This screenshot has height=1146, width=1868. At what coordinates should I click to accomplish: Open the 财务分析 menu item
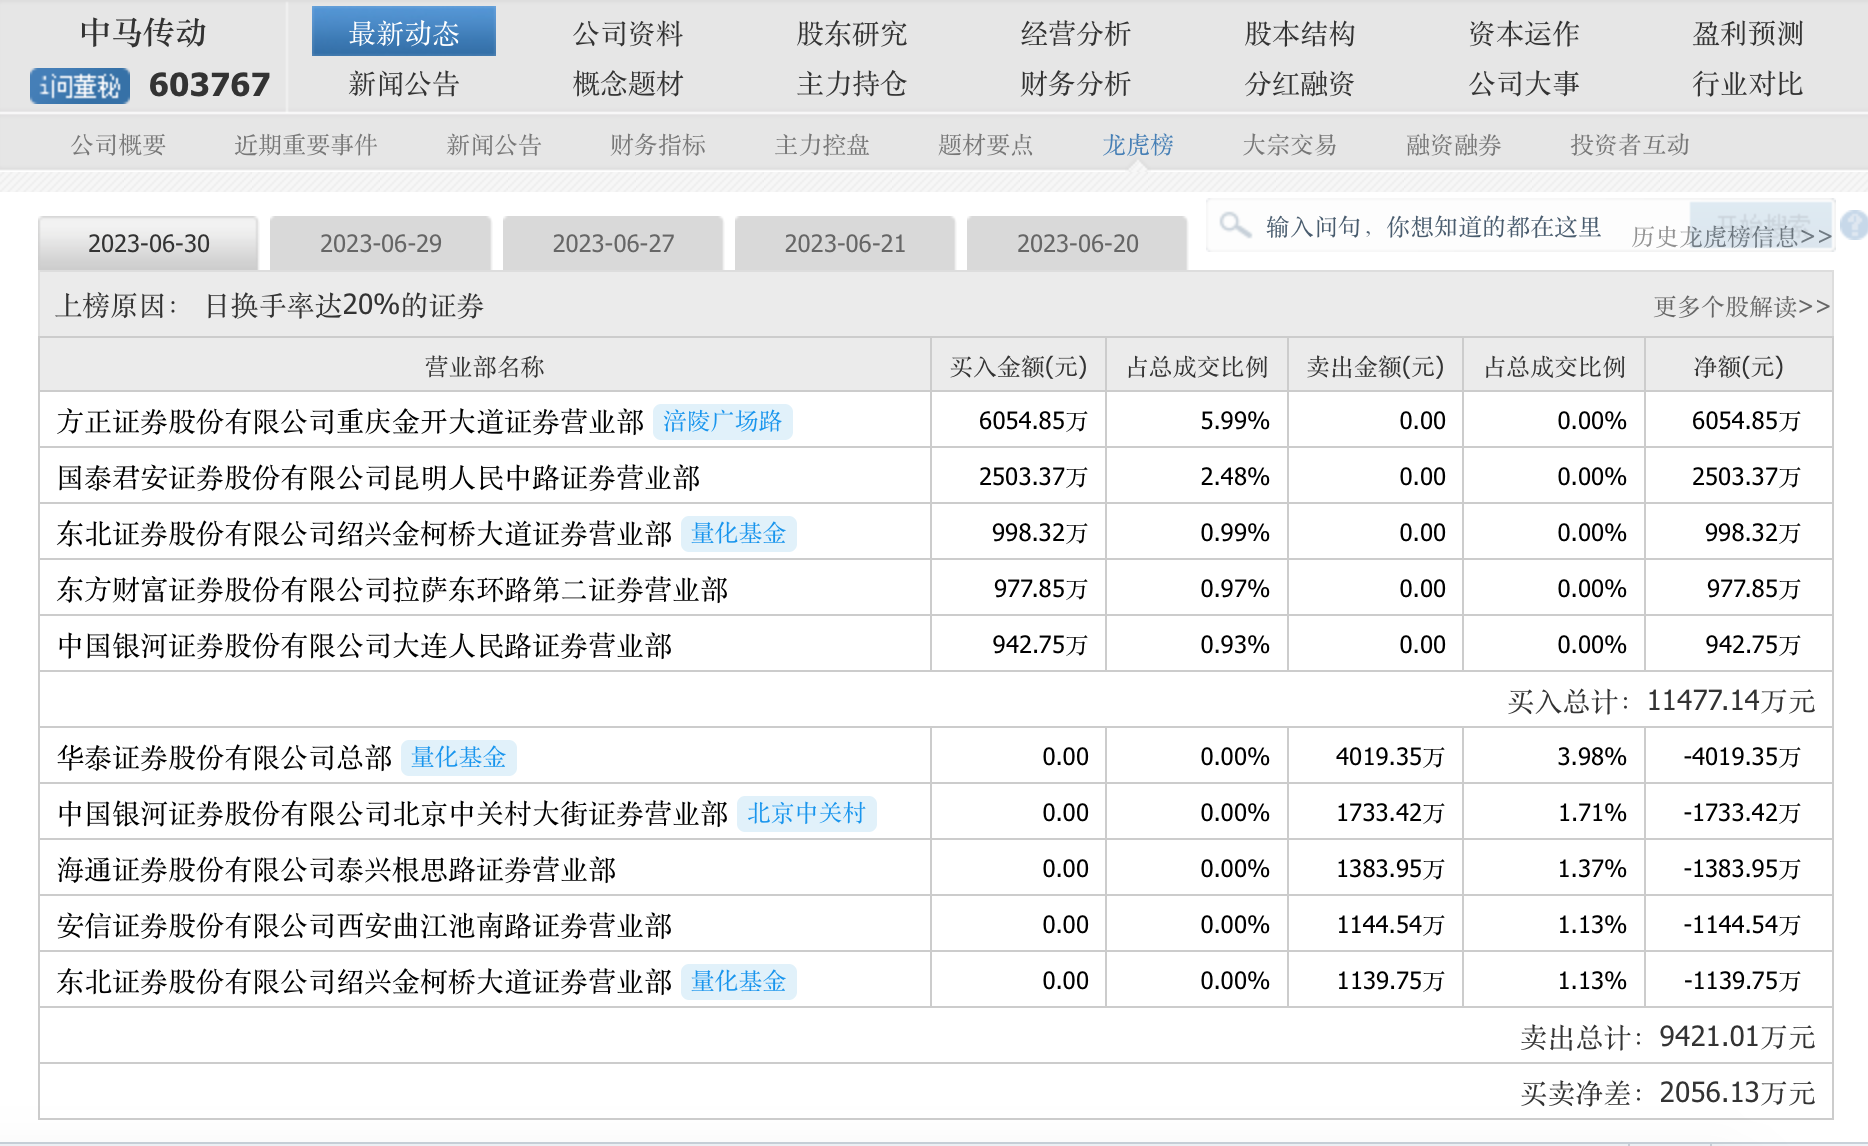(1076, 84)
